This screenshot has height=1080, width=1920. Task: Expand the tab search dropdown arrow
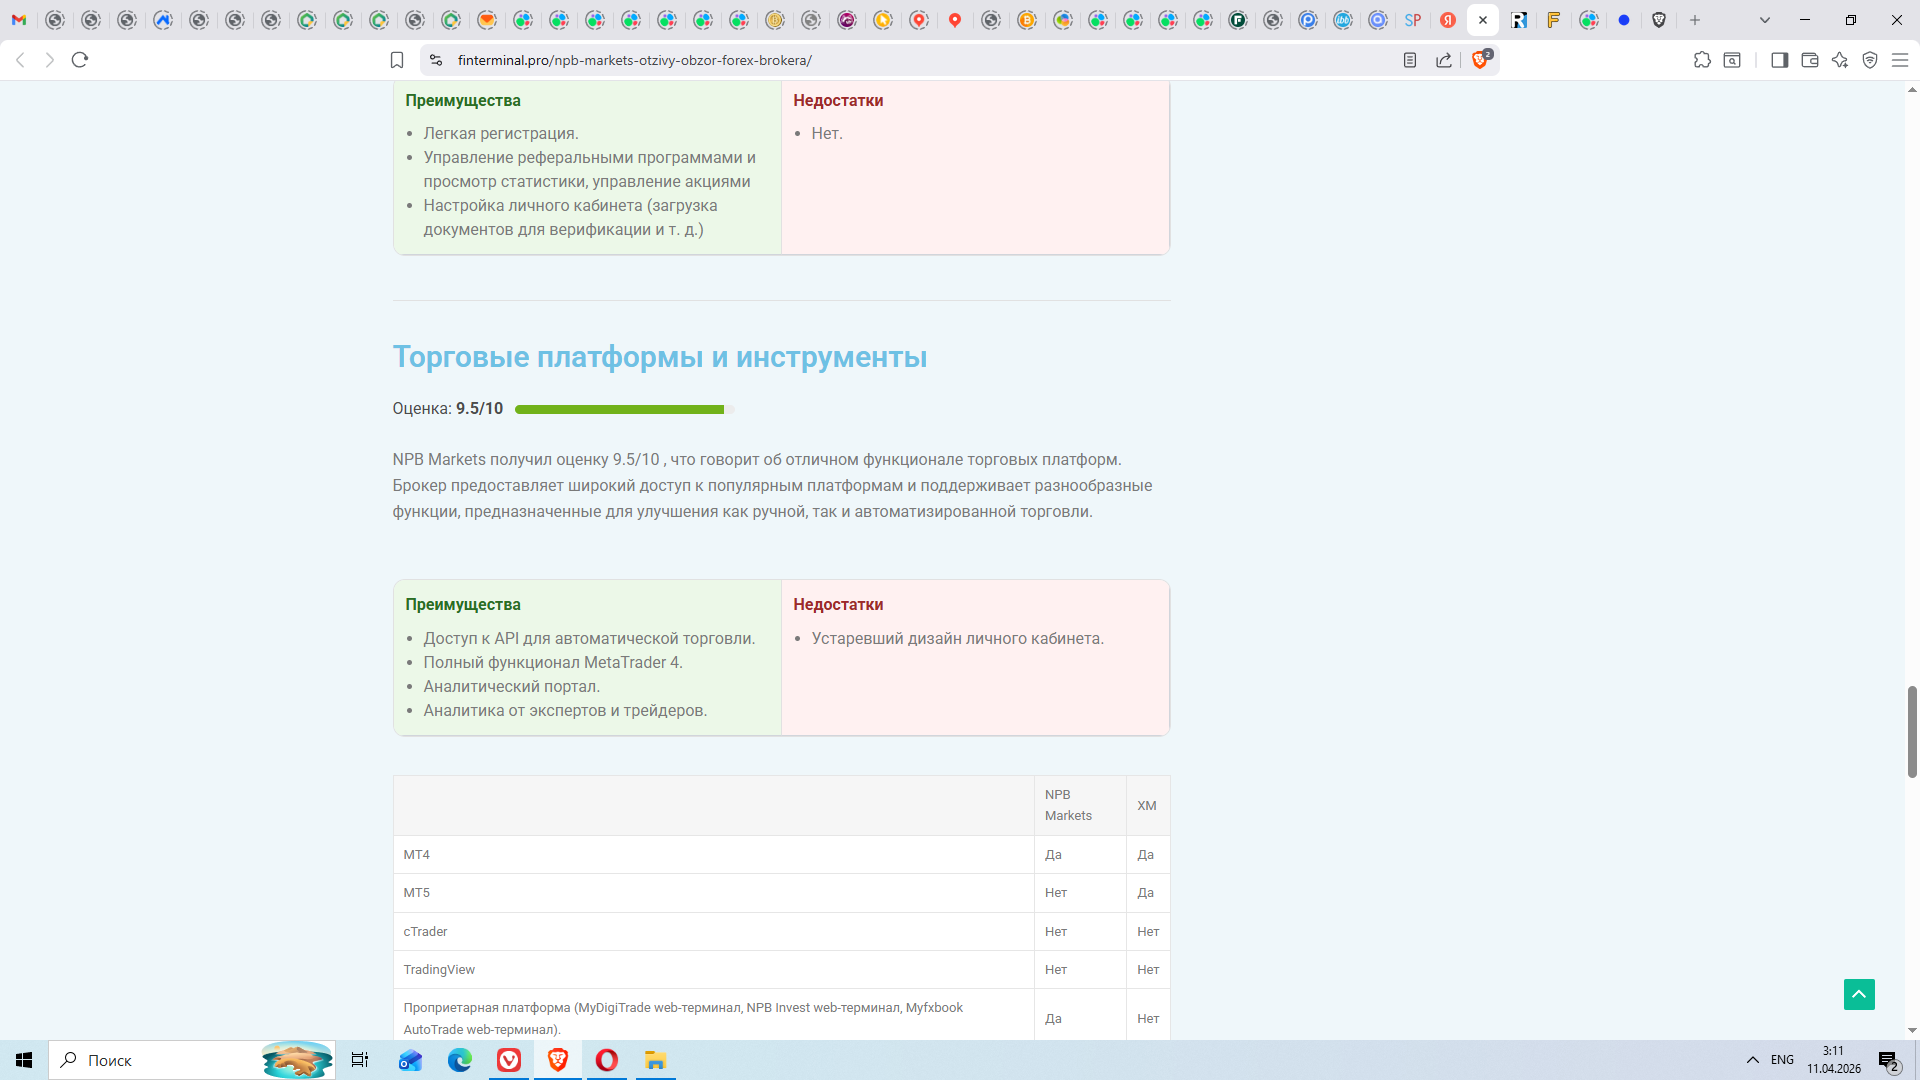tap(1765, 20)
